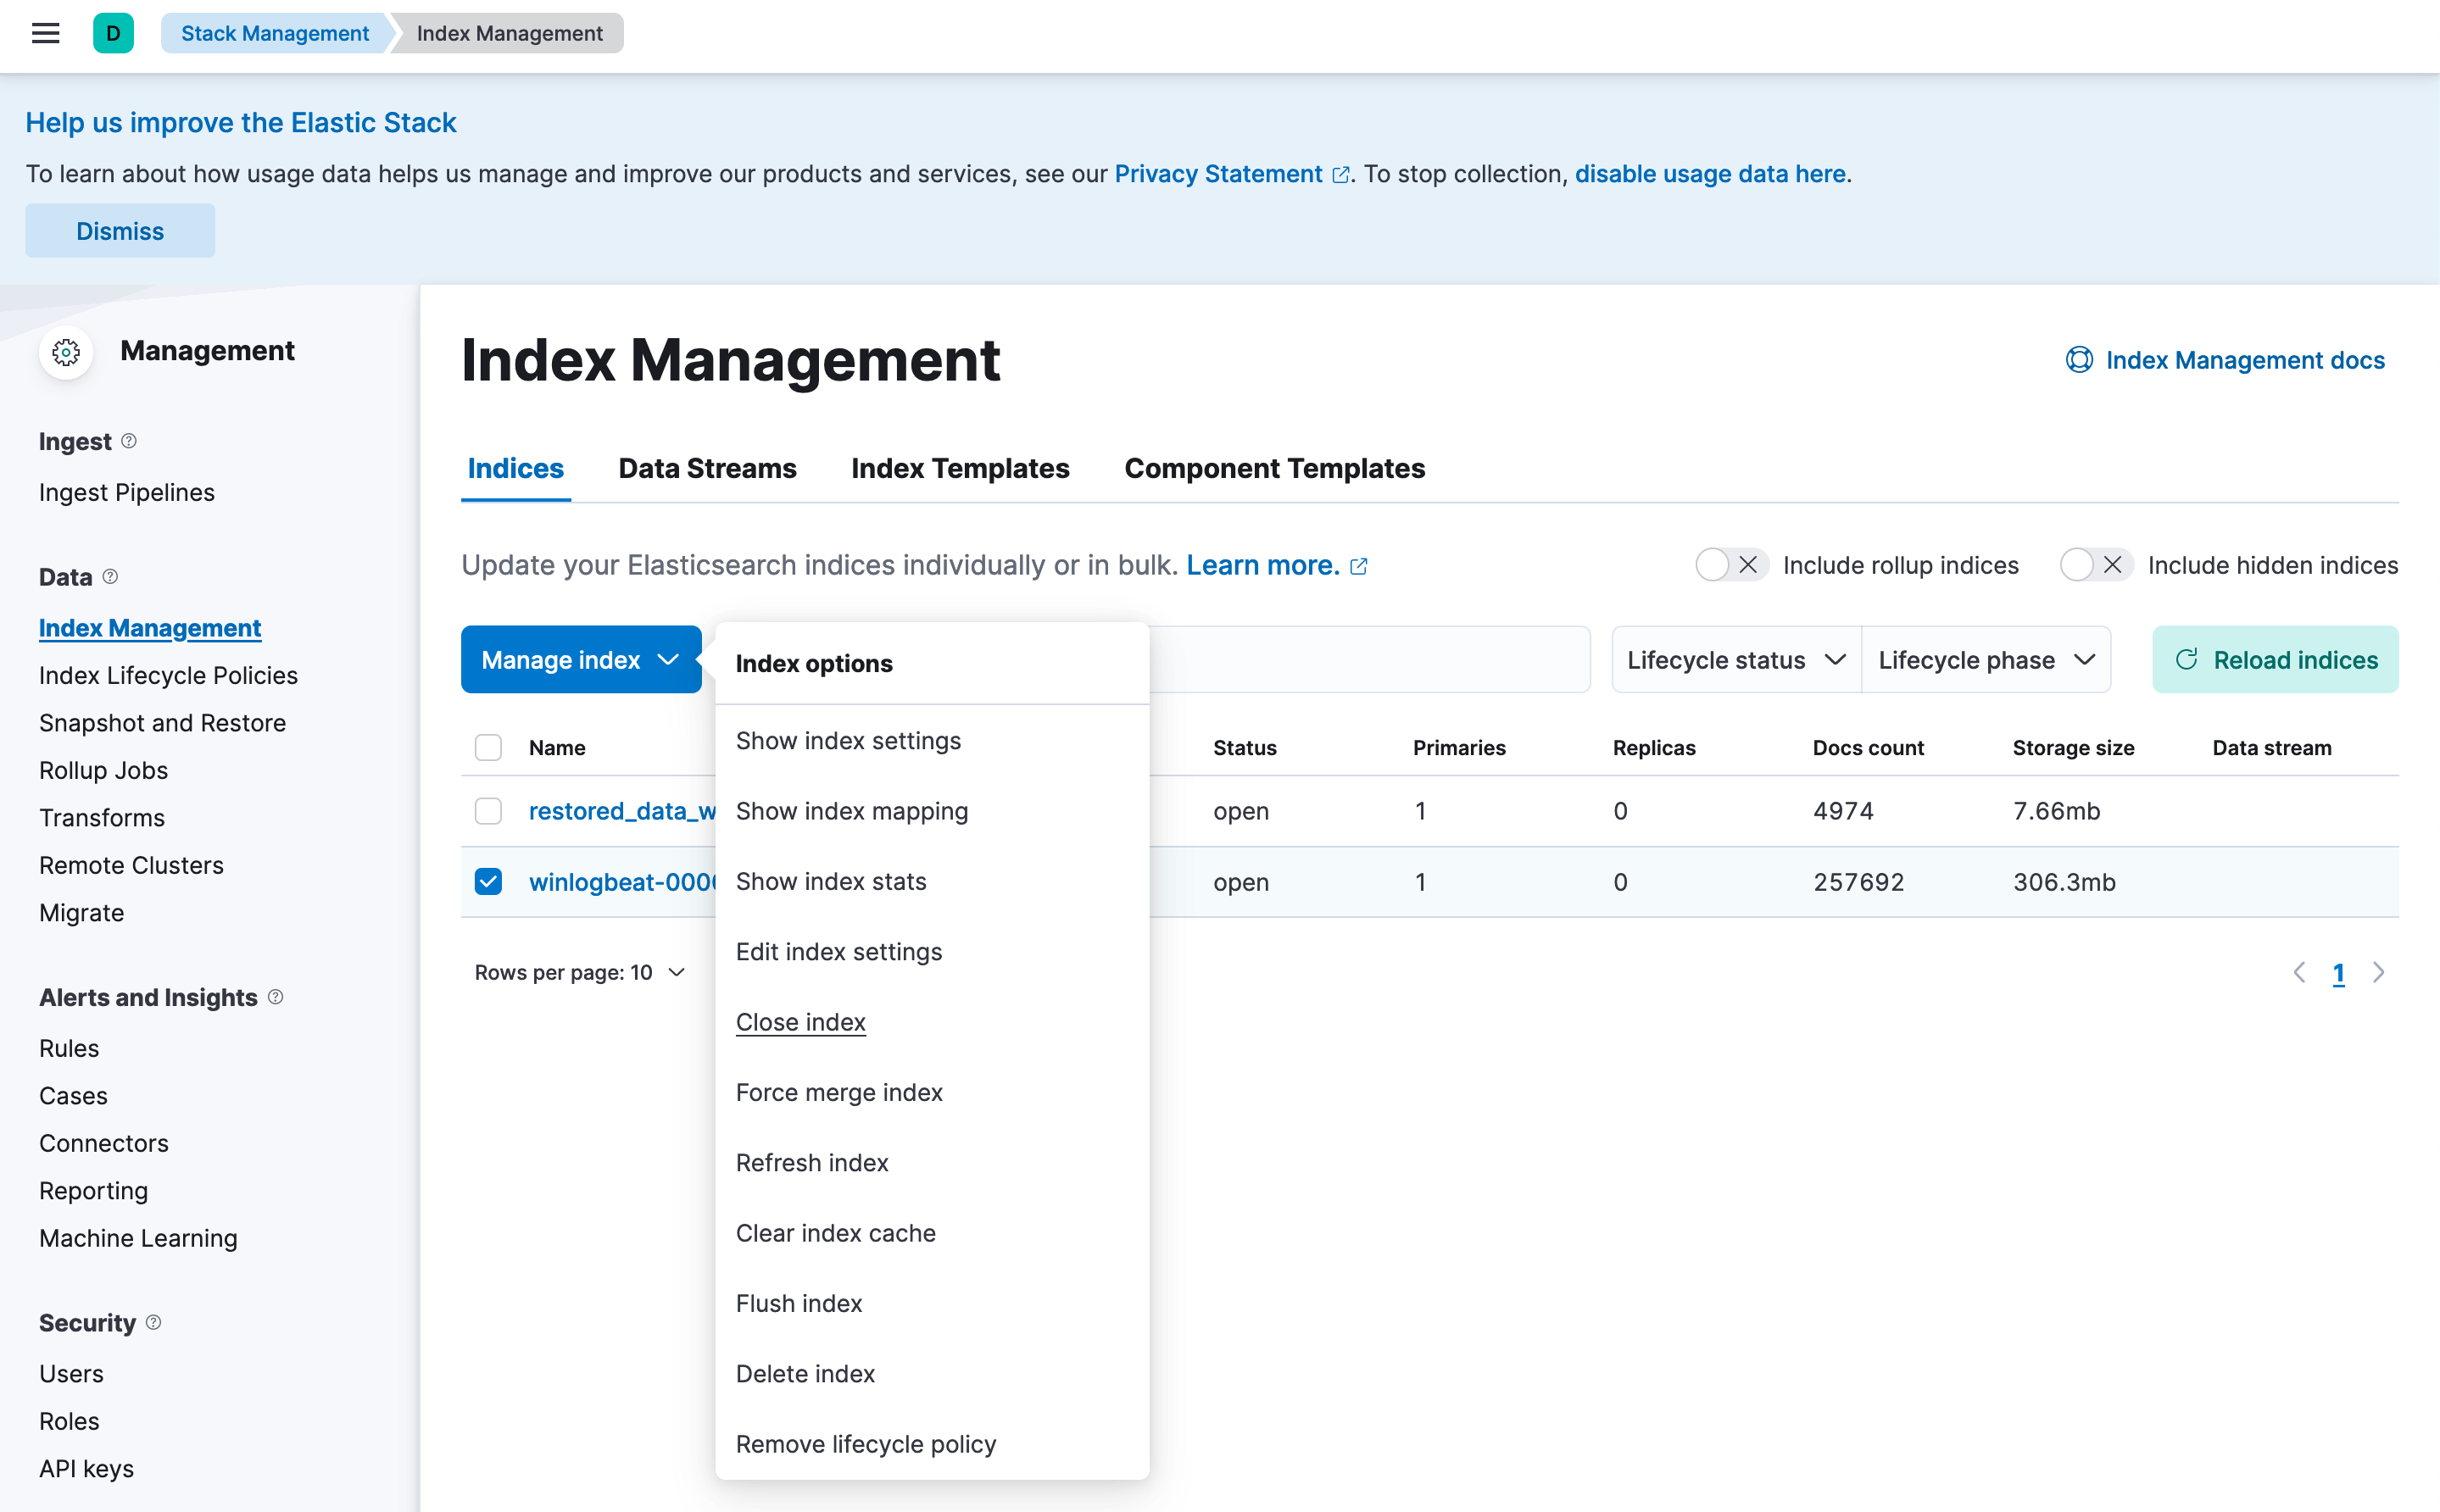Open Remote Clusters page
This screenshot has width=2440, height=1512.
[x=131, y=865]
